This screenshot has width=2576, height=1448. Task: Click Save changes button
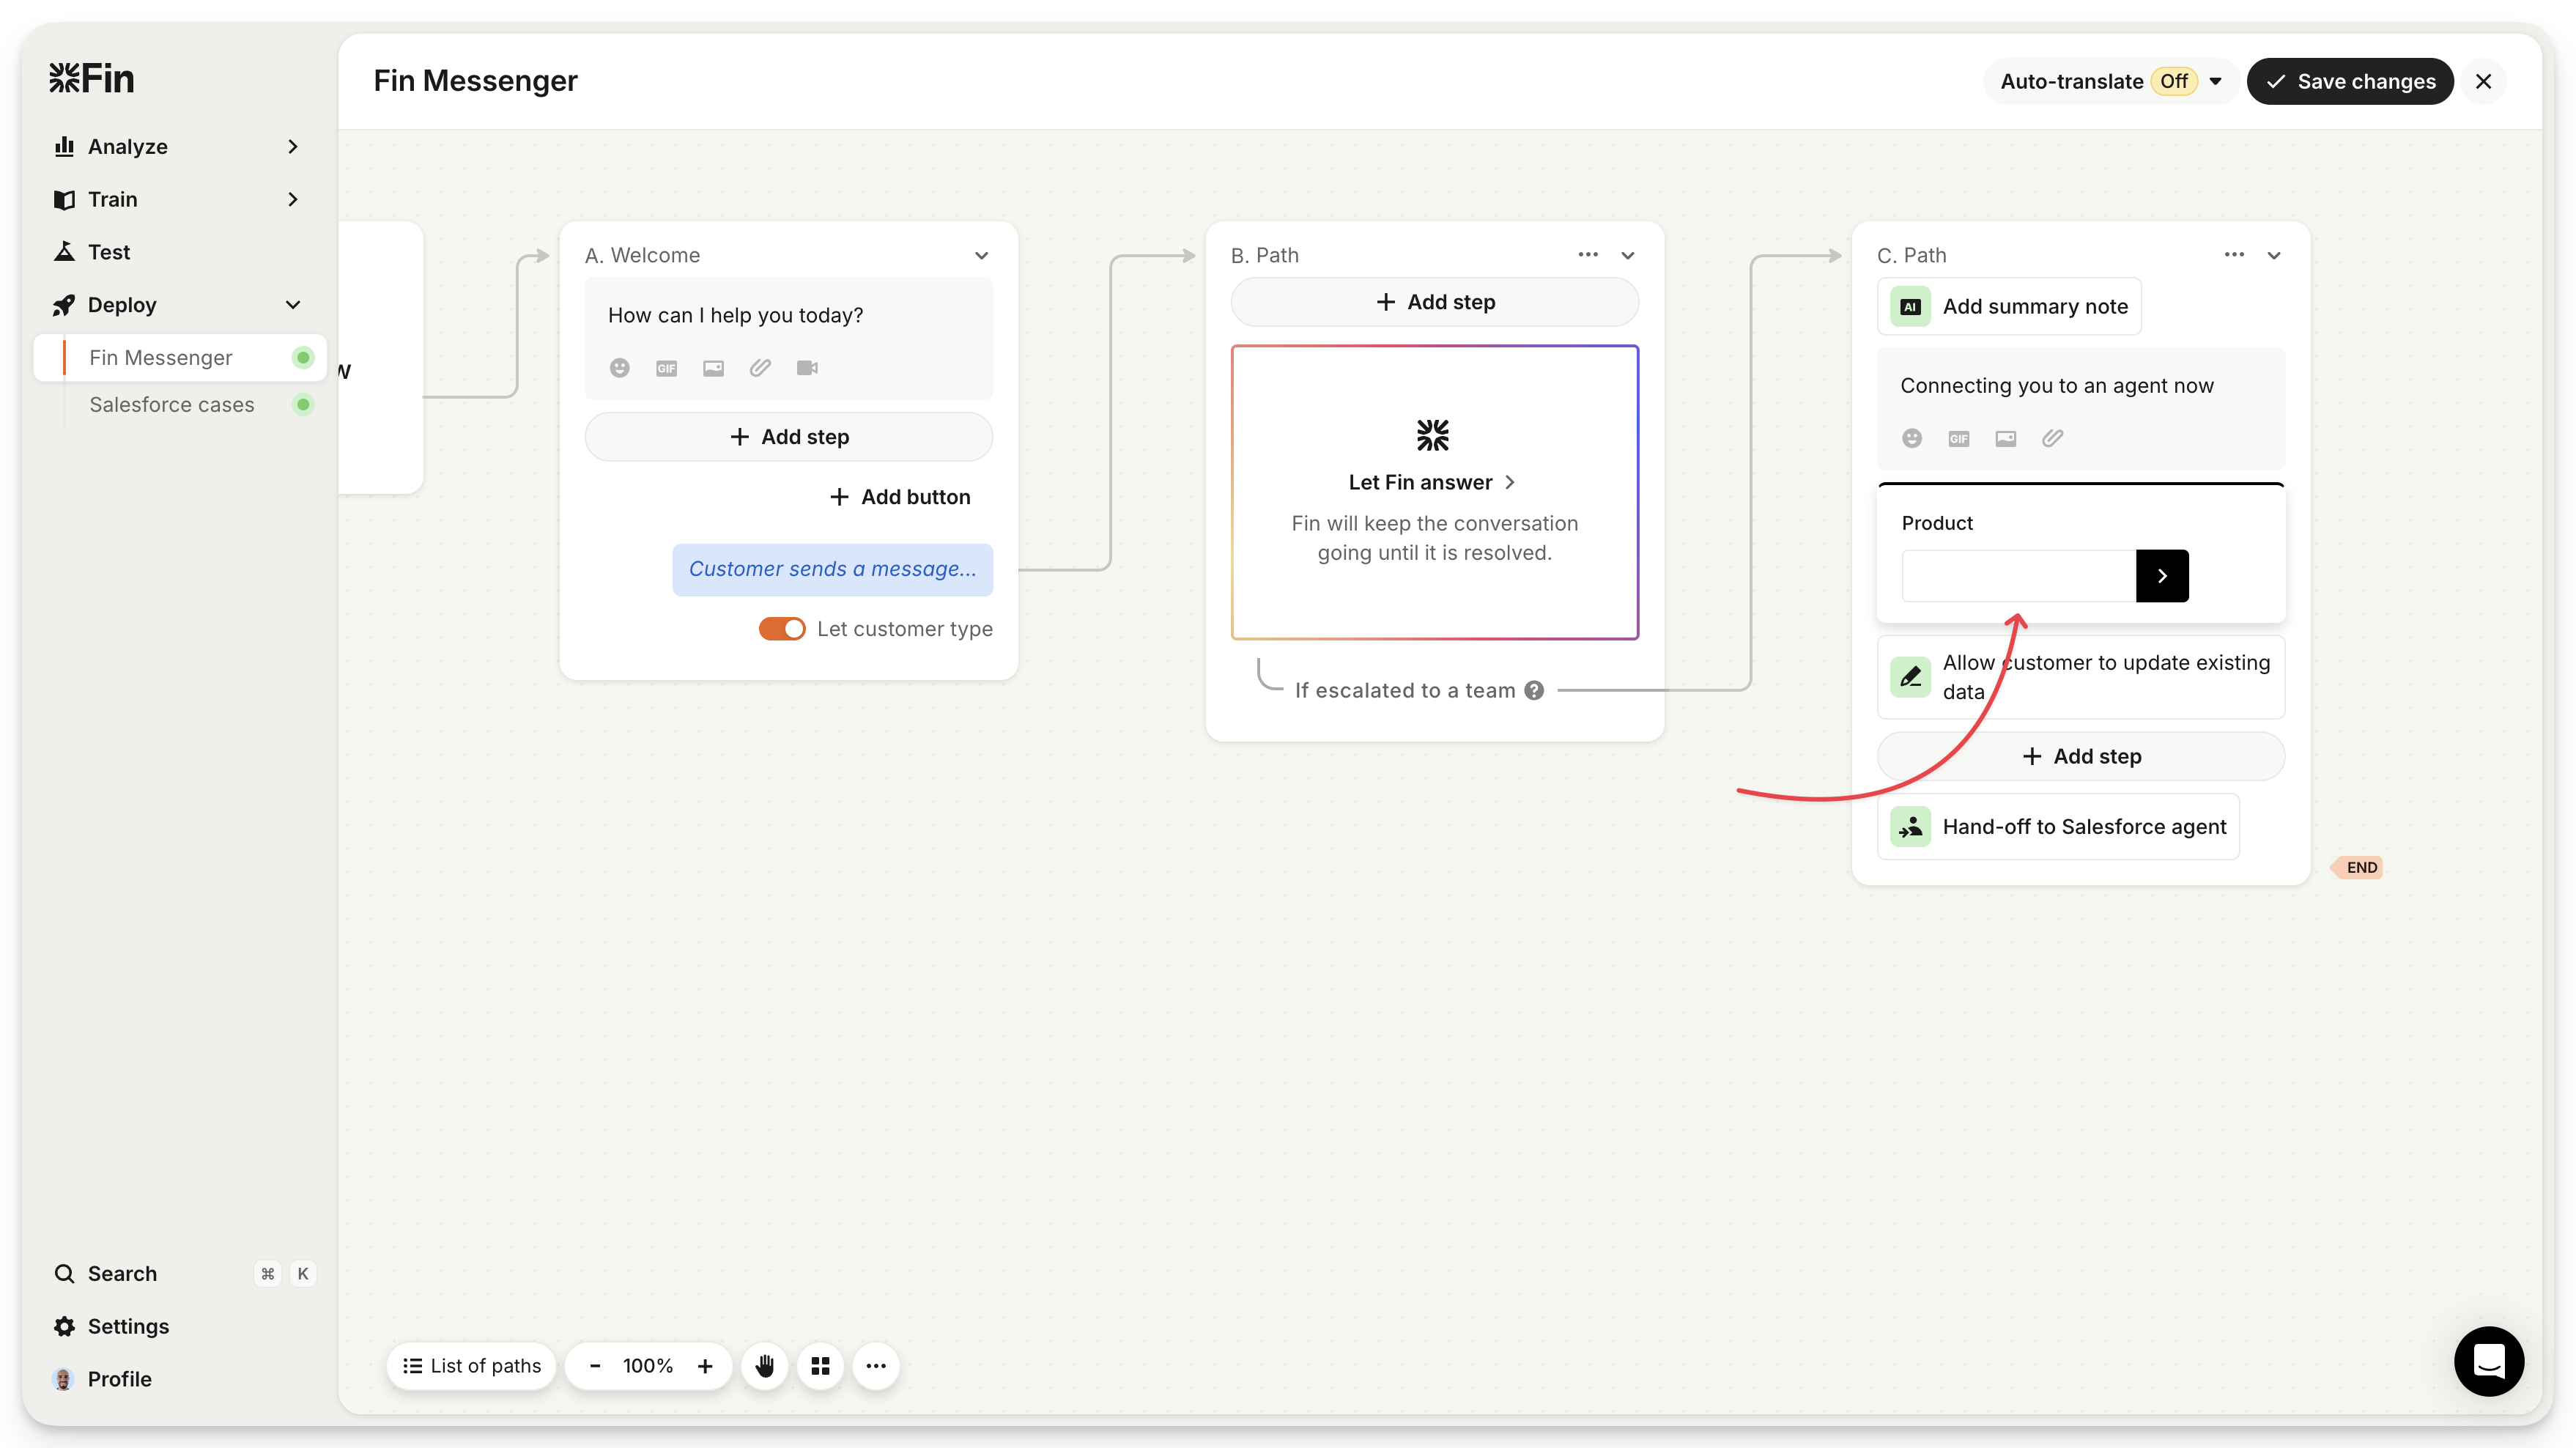tap(2349, 81)
